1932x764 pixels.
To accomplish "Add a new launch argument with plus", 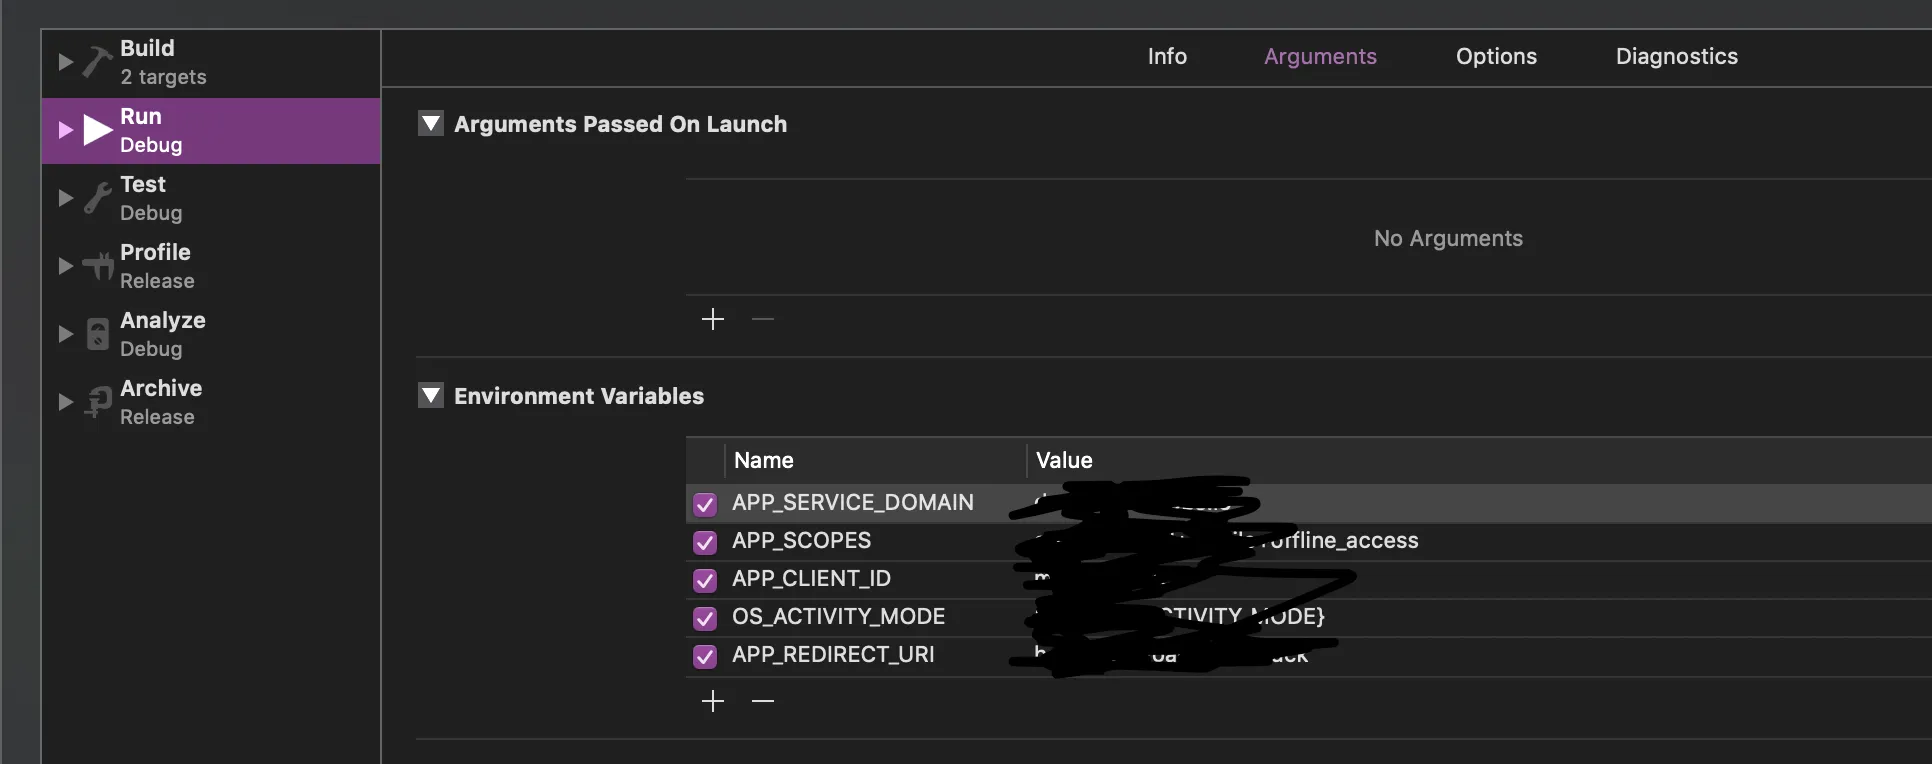I will click(x=713, y=319).
